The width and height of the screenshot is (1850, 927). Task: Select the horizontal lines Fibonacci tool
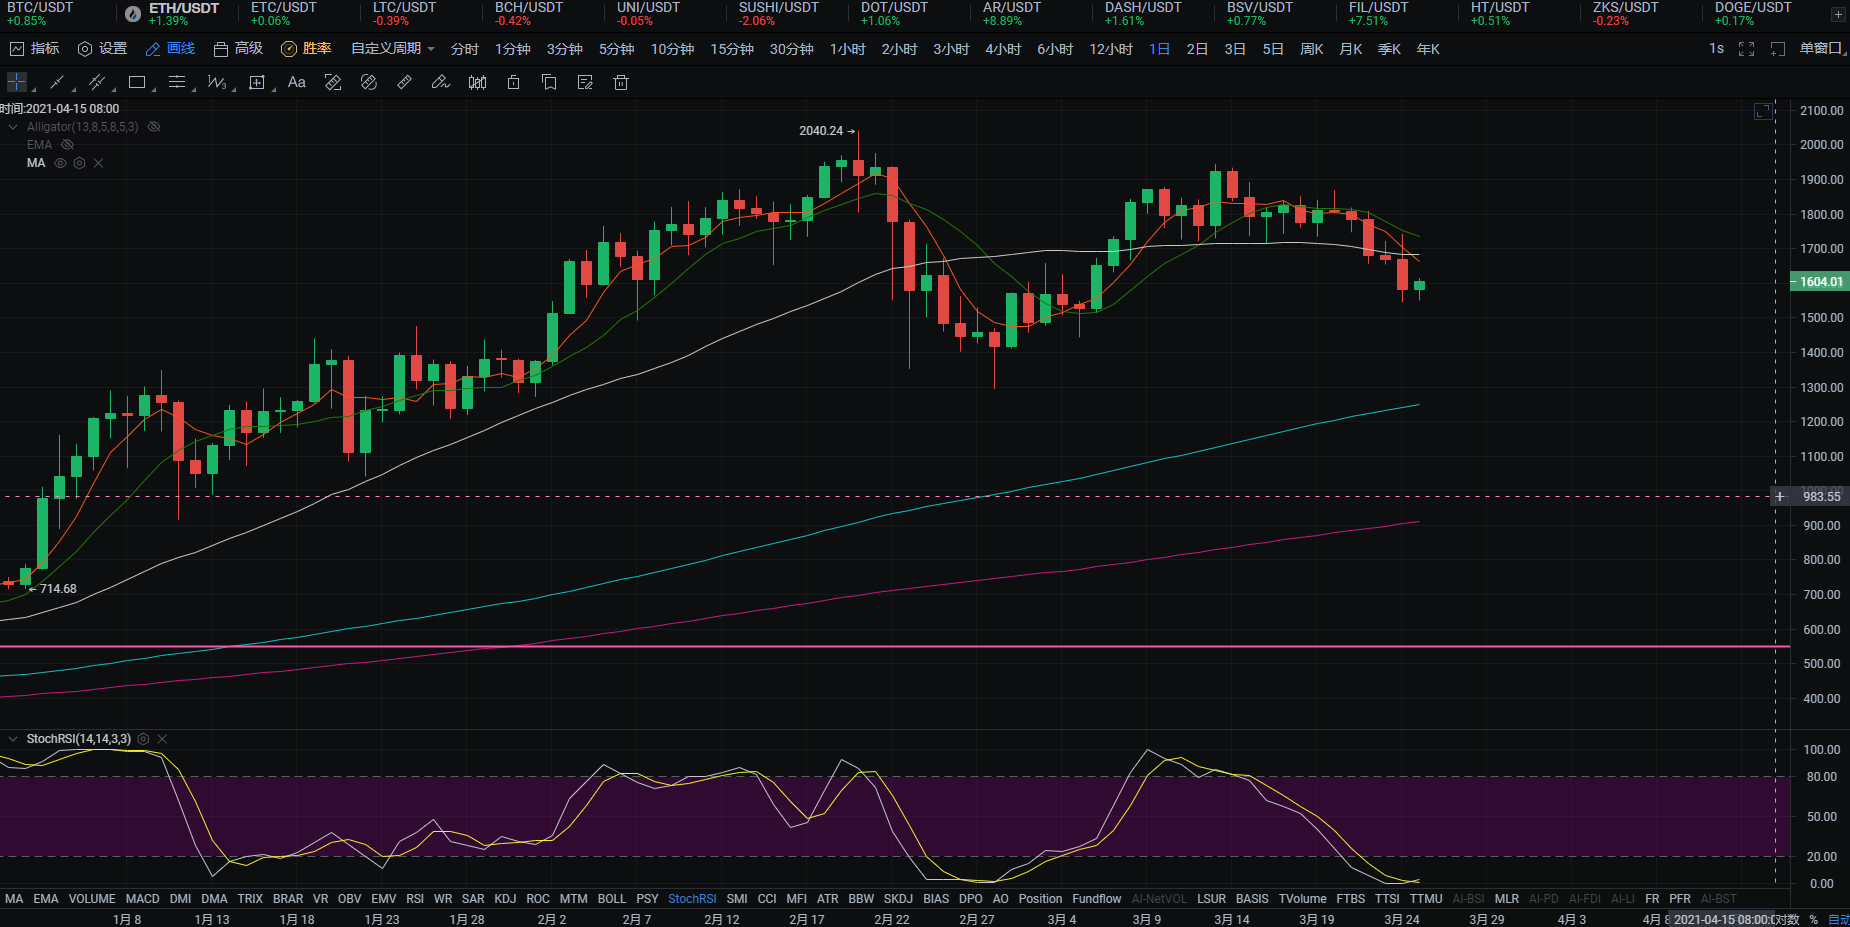pyautogui.click(x=177, y=82)
